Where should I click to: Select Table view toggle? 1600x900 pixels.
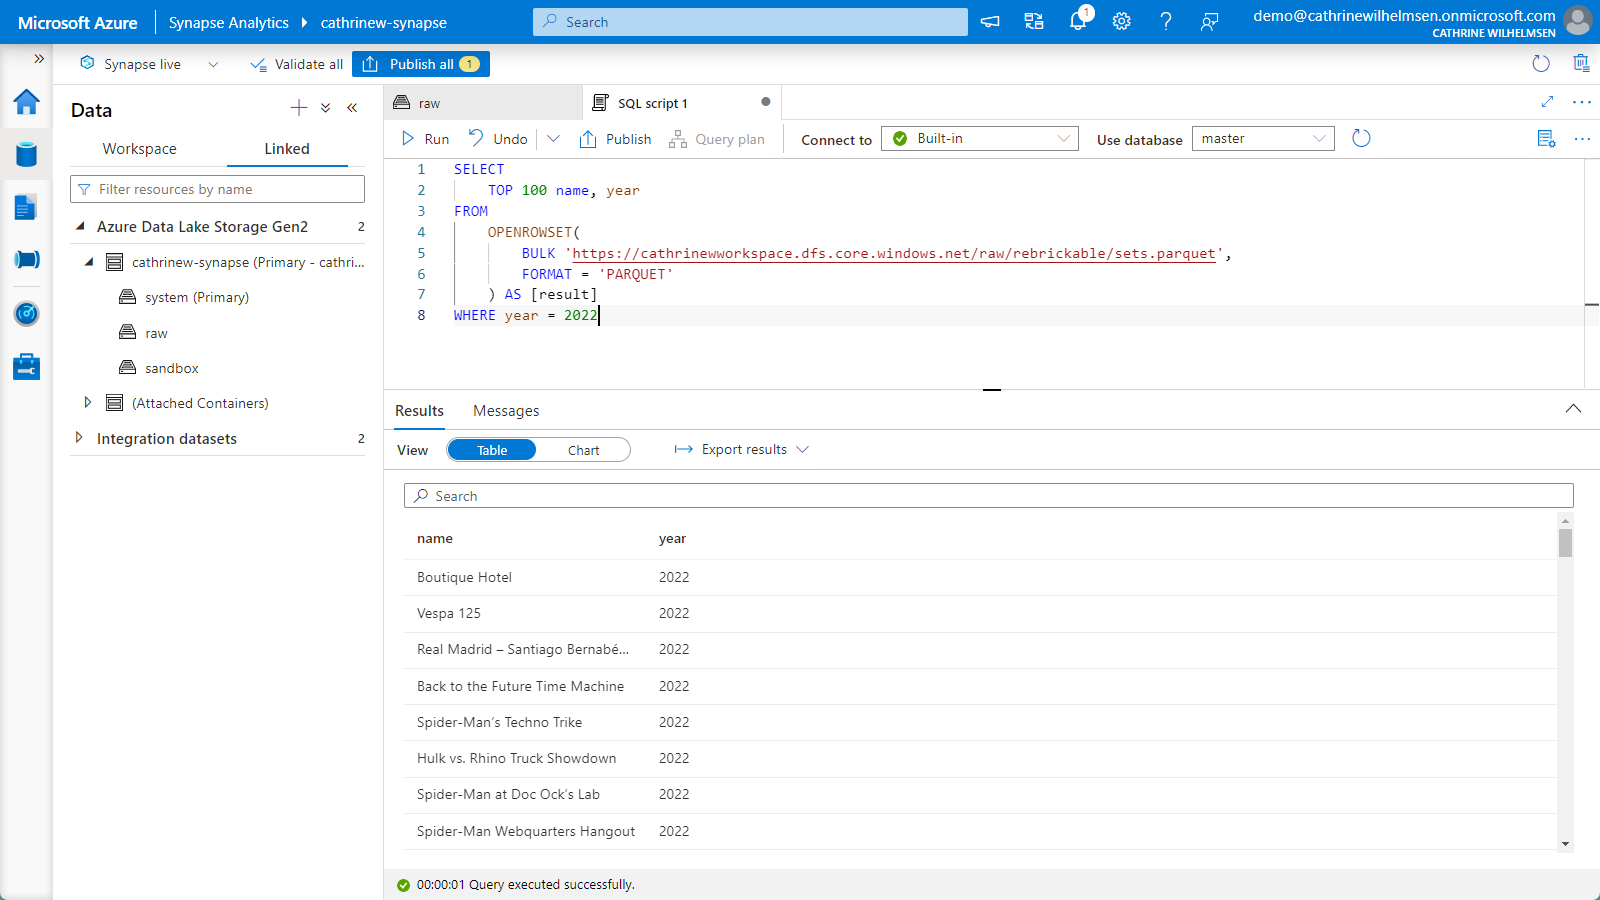tap(492, 451)
